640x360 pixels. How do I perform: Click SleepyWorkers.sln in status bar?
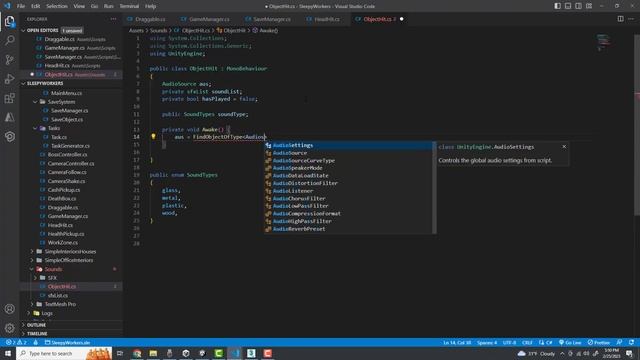click(67, 342)
